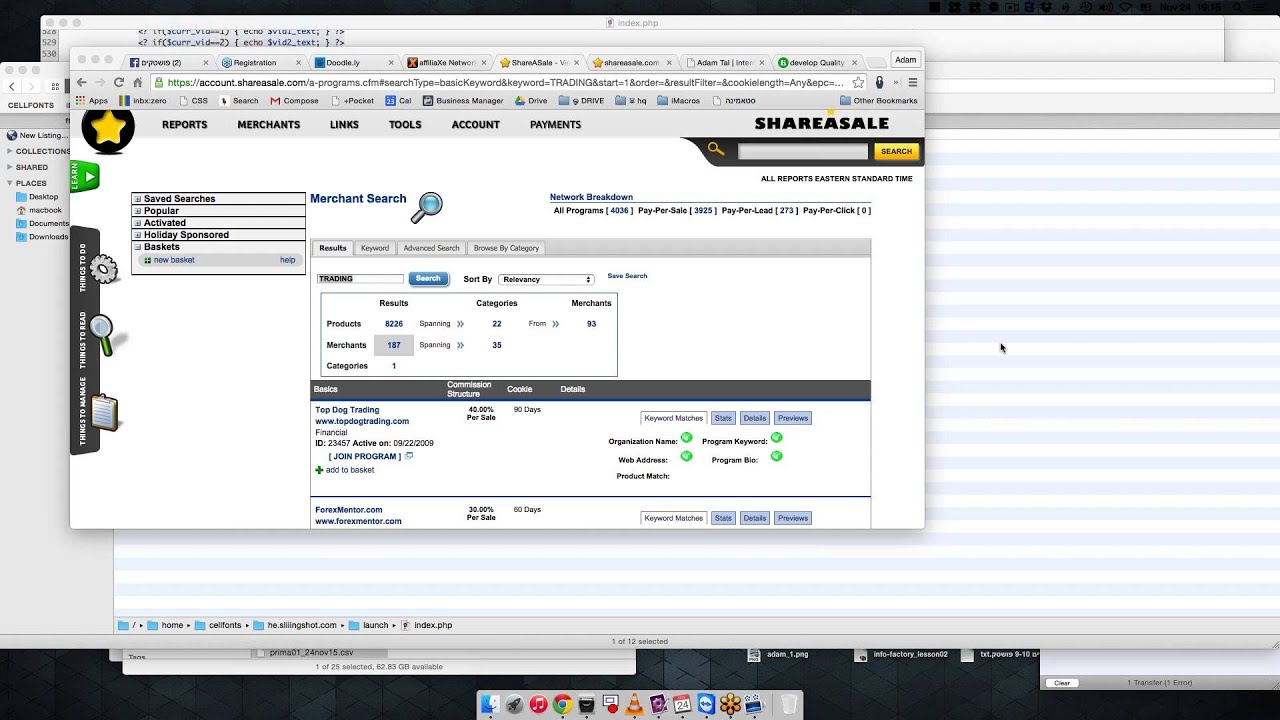Screen dimensions: 1280x720
Task: Expand the Holiday Sponsored section
Action: pyautogui.click(x=138, y=235)
